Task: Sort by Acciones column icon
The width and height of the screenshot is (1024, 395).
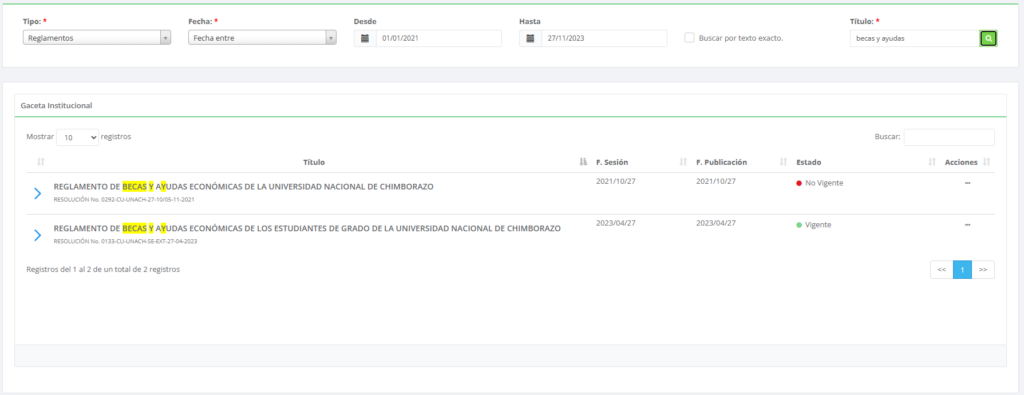Action: (986, 162)
